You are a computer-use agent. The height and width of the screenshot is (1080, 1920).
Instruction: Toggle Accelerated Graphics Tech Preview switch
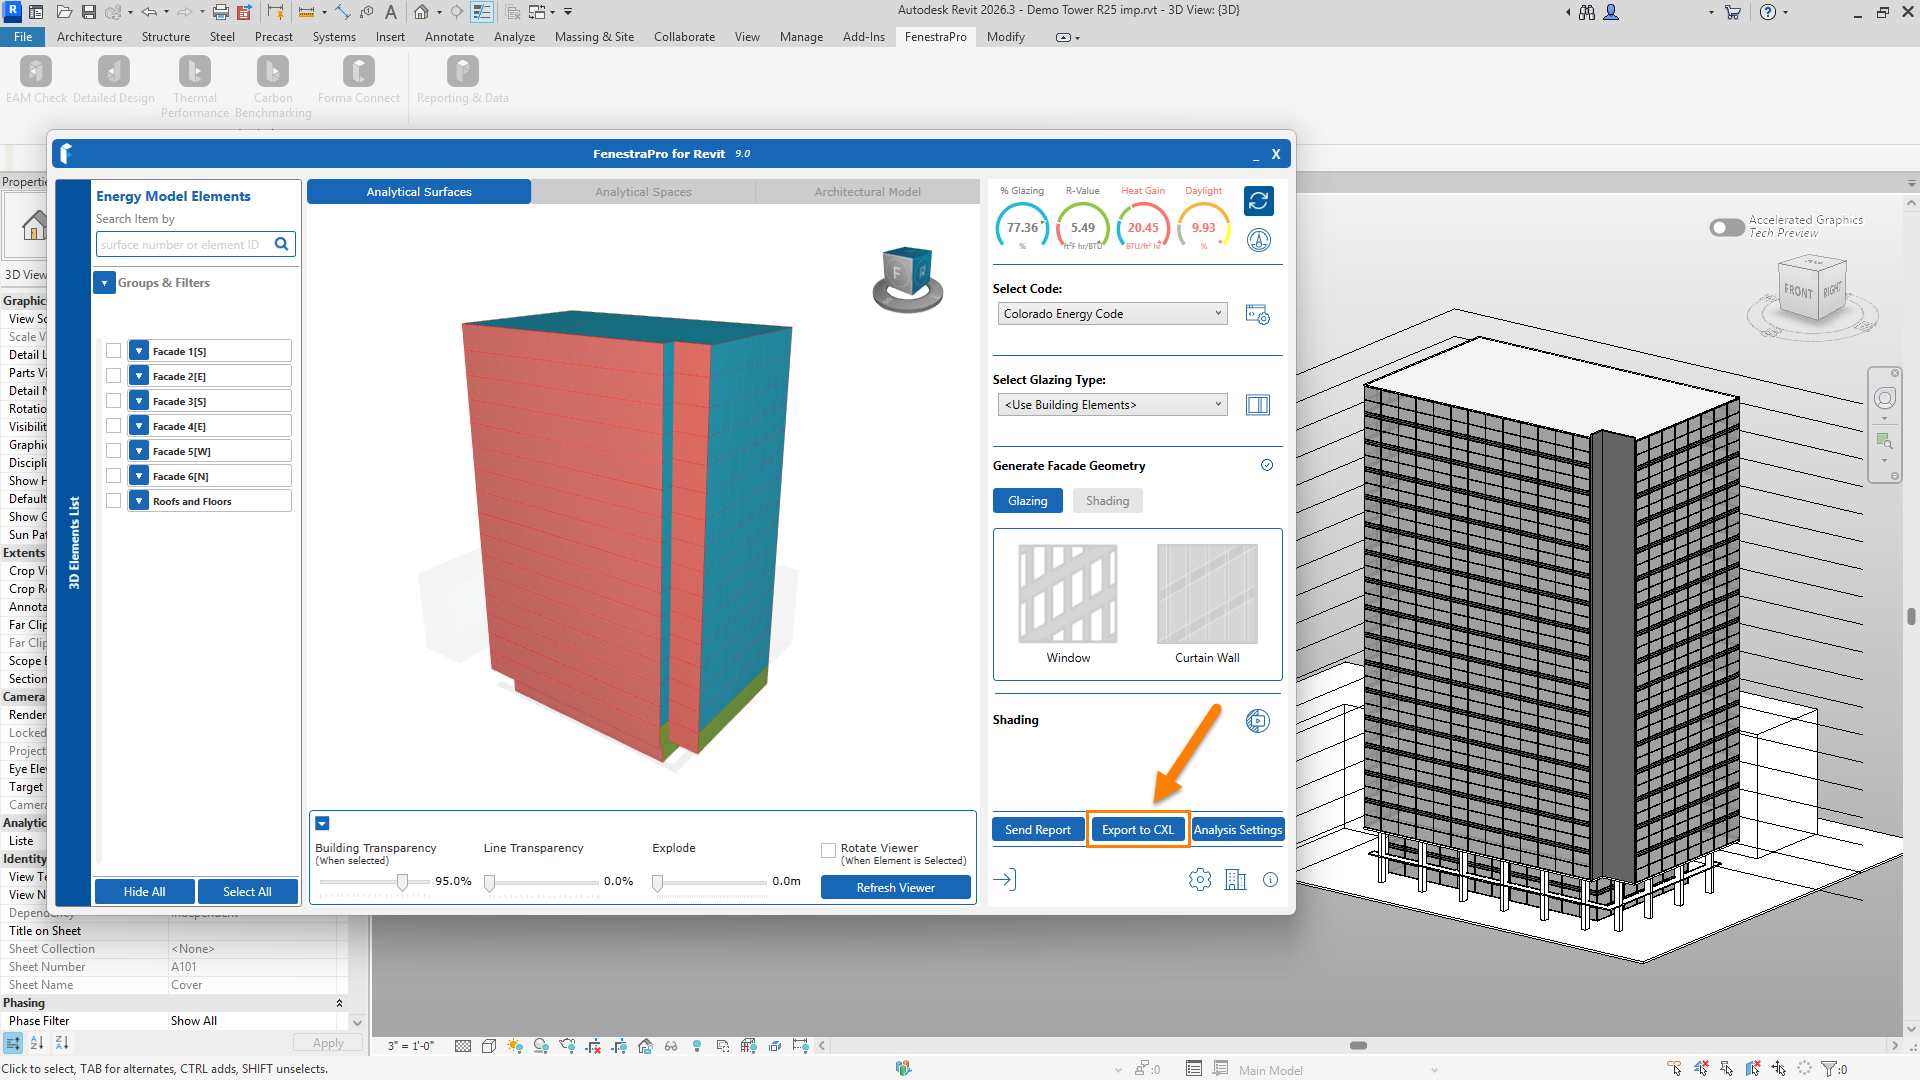click(1727, 228)
